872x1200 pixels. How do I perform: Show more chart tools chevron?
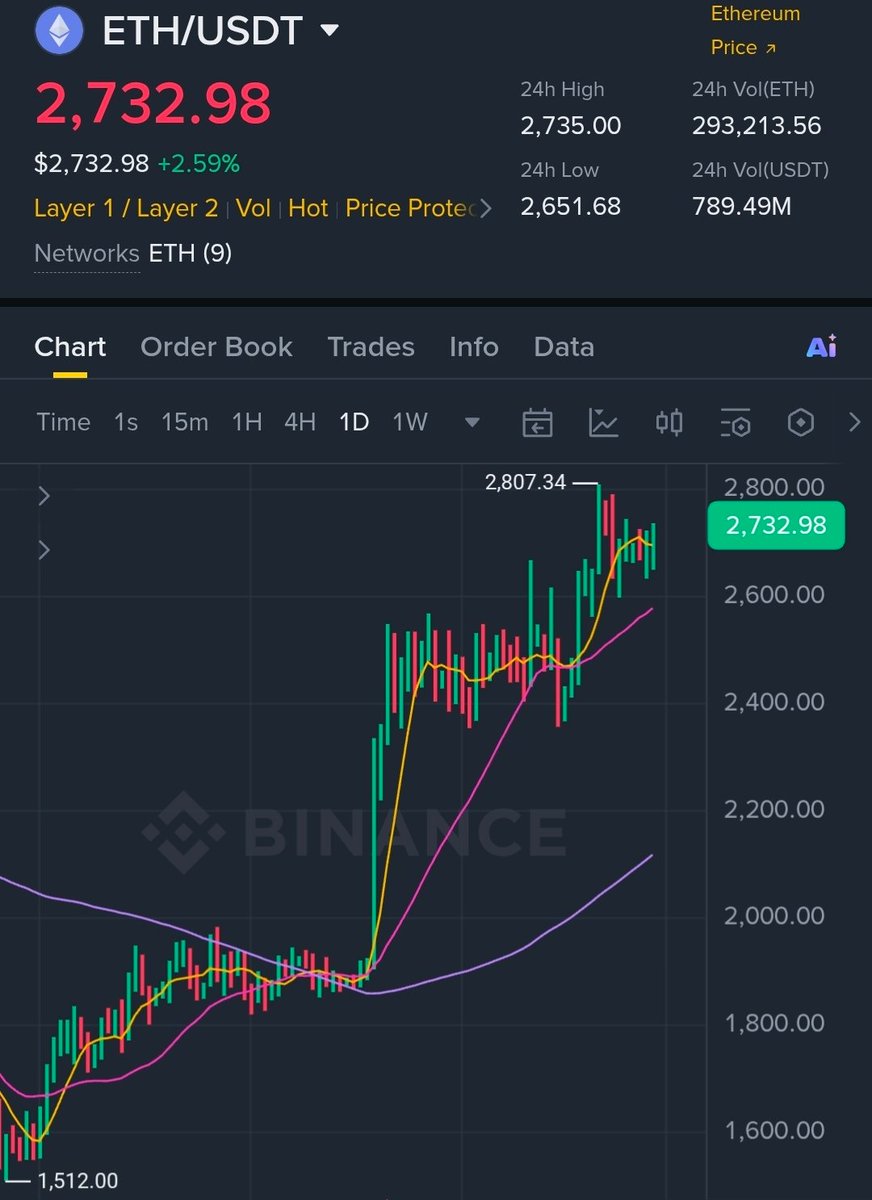[854, 423]
